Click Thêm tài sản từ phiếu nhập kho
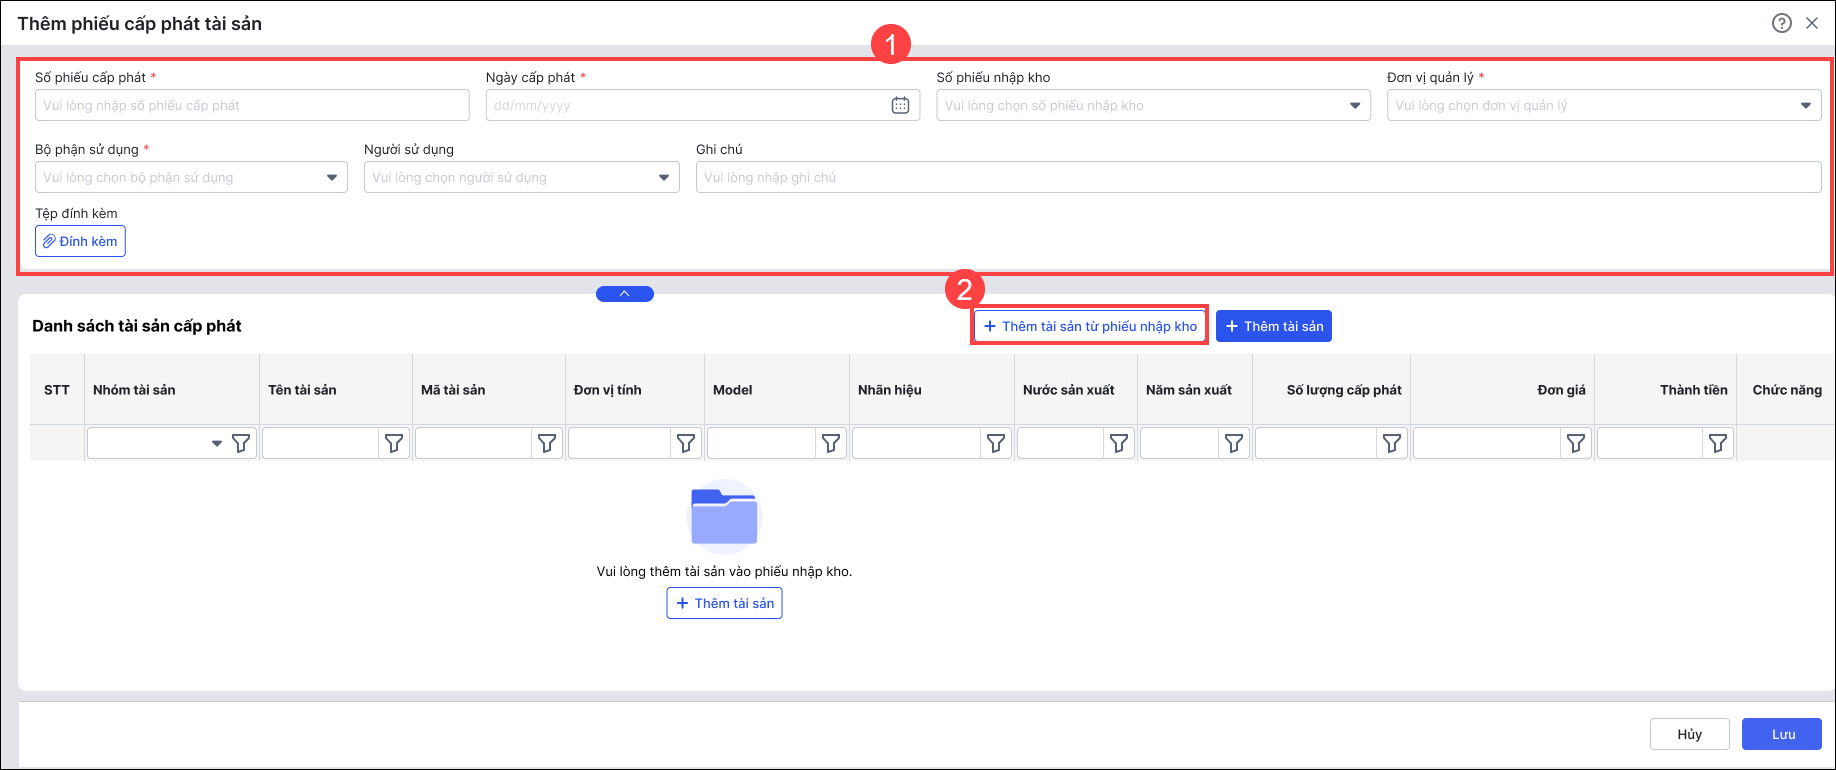The height and width of the screenshot is (770, 1836). coord(1090,326)
